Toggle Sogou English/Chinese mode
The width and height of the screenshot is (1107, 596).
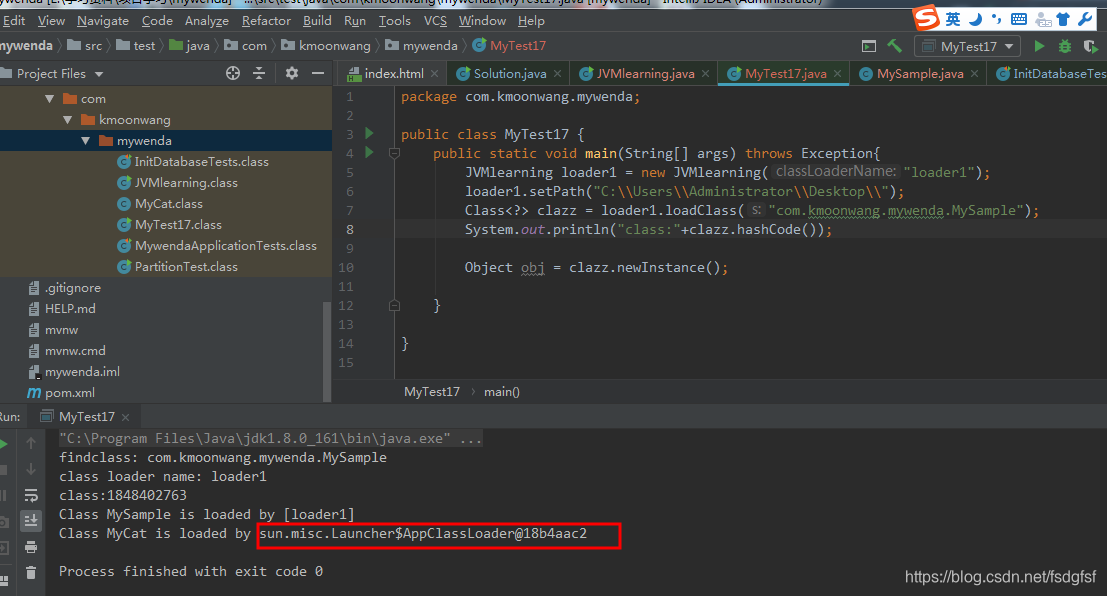coord(953,19)
